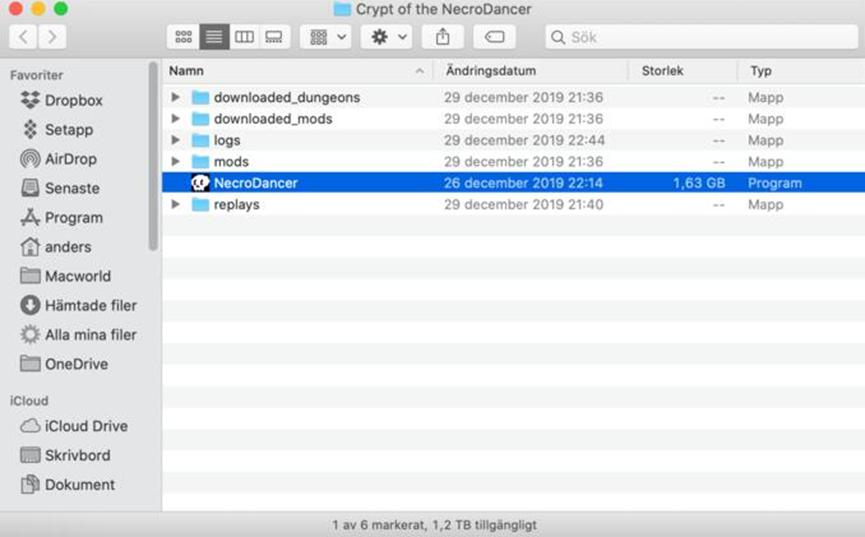The width and height of the screenshot is (865, 537).
Task: Switch to gallery view in toolbar
Action: [x=274, y=37]
